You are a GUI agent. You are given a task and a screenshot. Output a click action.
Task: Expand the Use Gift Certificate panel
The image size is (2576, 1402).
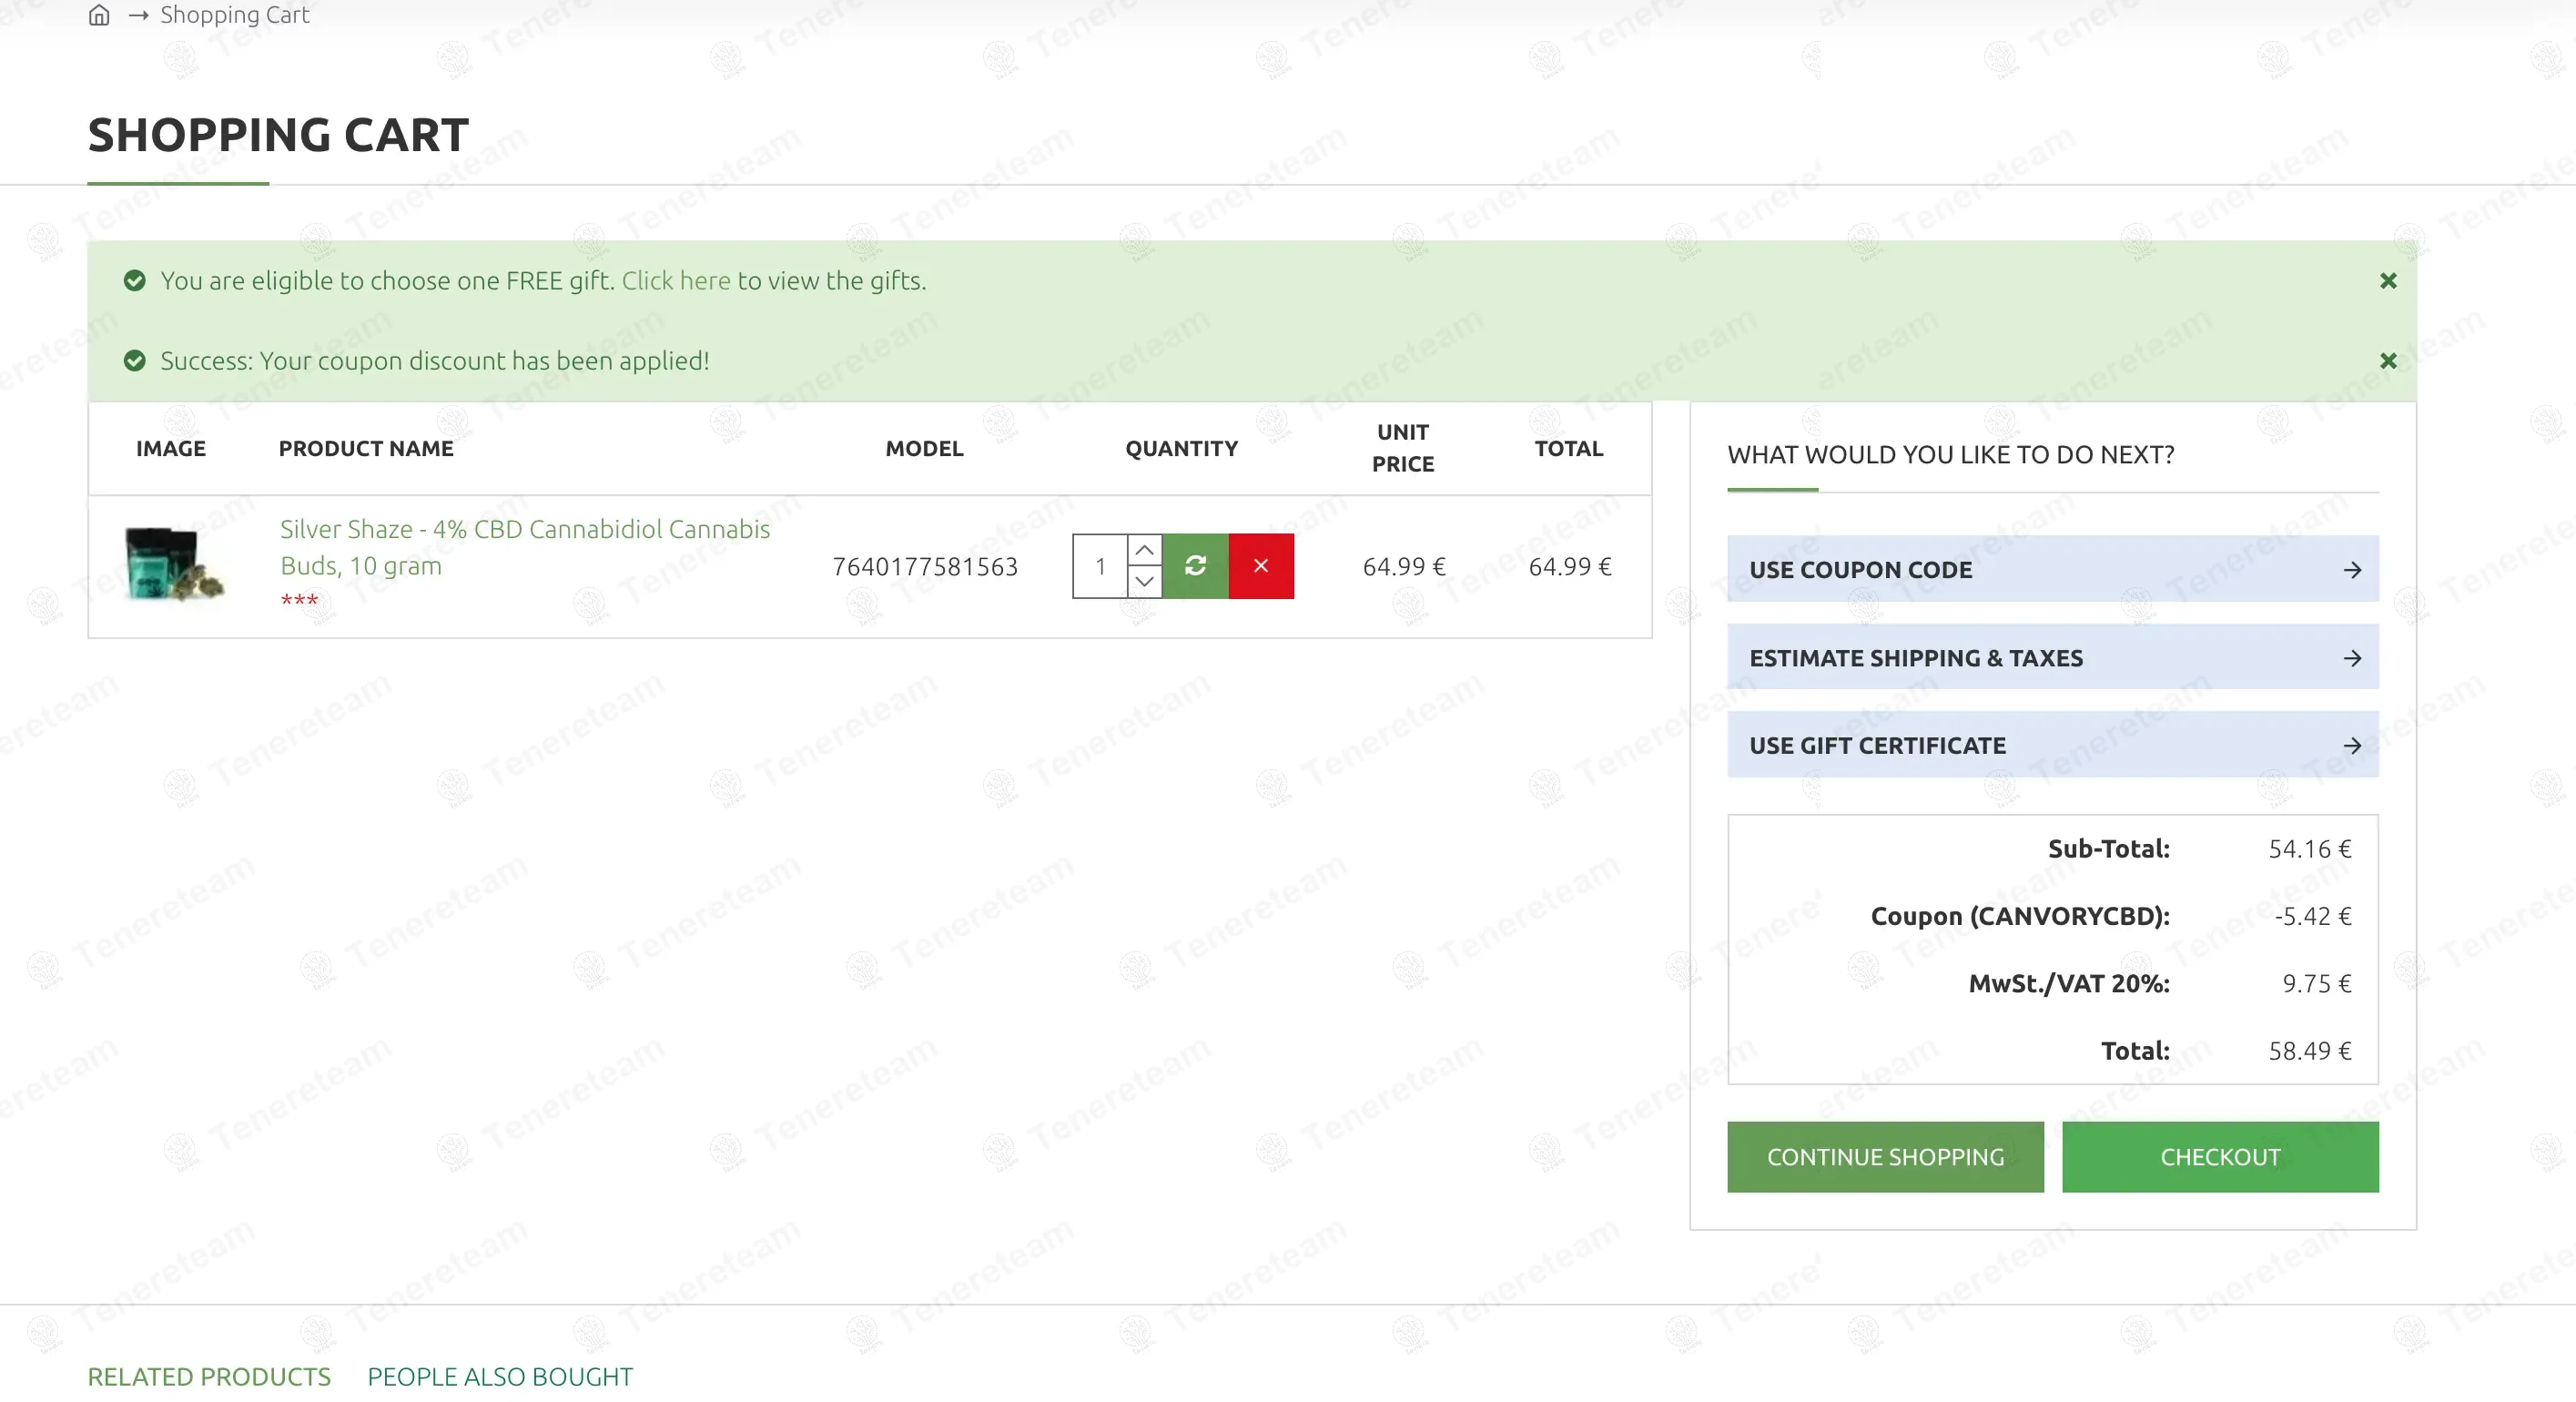click(x=2052, y=745)
